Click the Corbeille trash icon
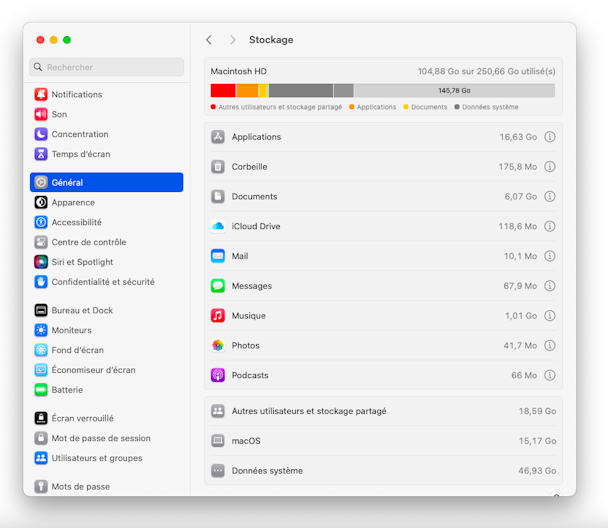 [218, 167]
